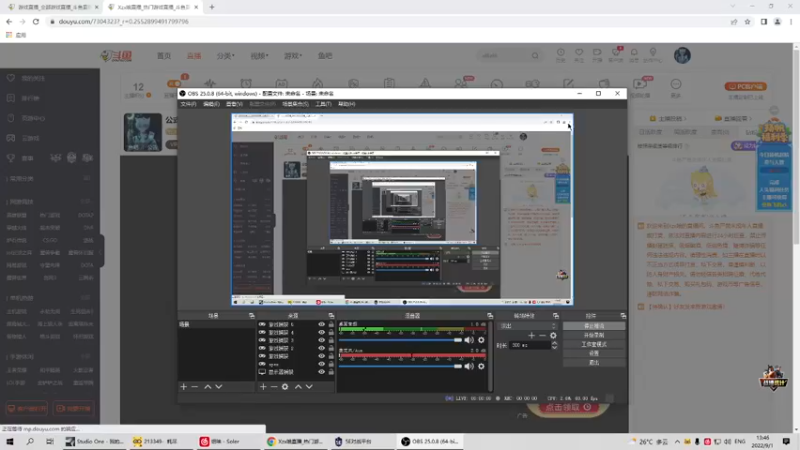Viewport: 800px width, 450px height.
Task: Hide the 窗口捕获 4 source with its eye icon
Action: point(321,332)
